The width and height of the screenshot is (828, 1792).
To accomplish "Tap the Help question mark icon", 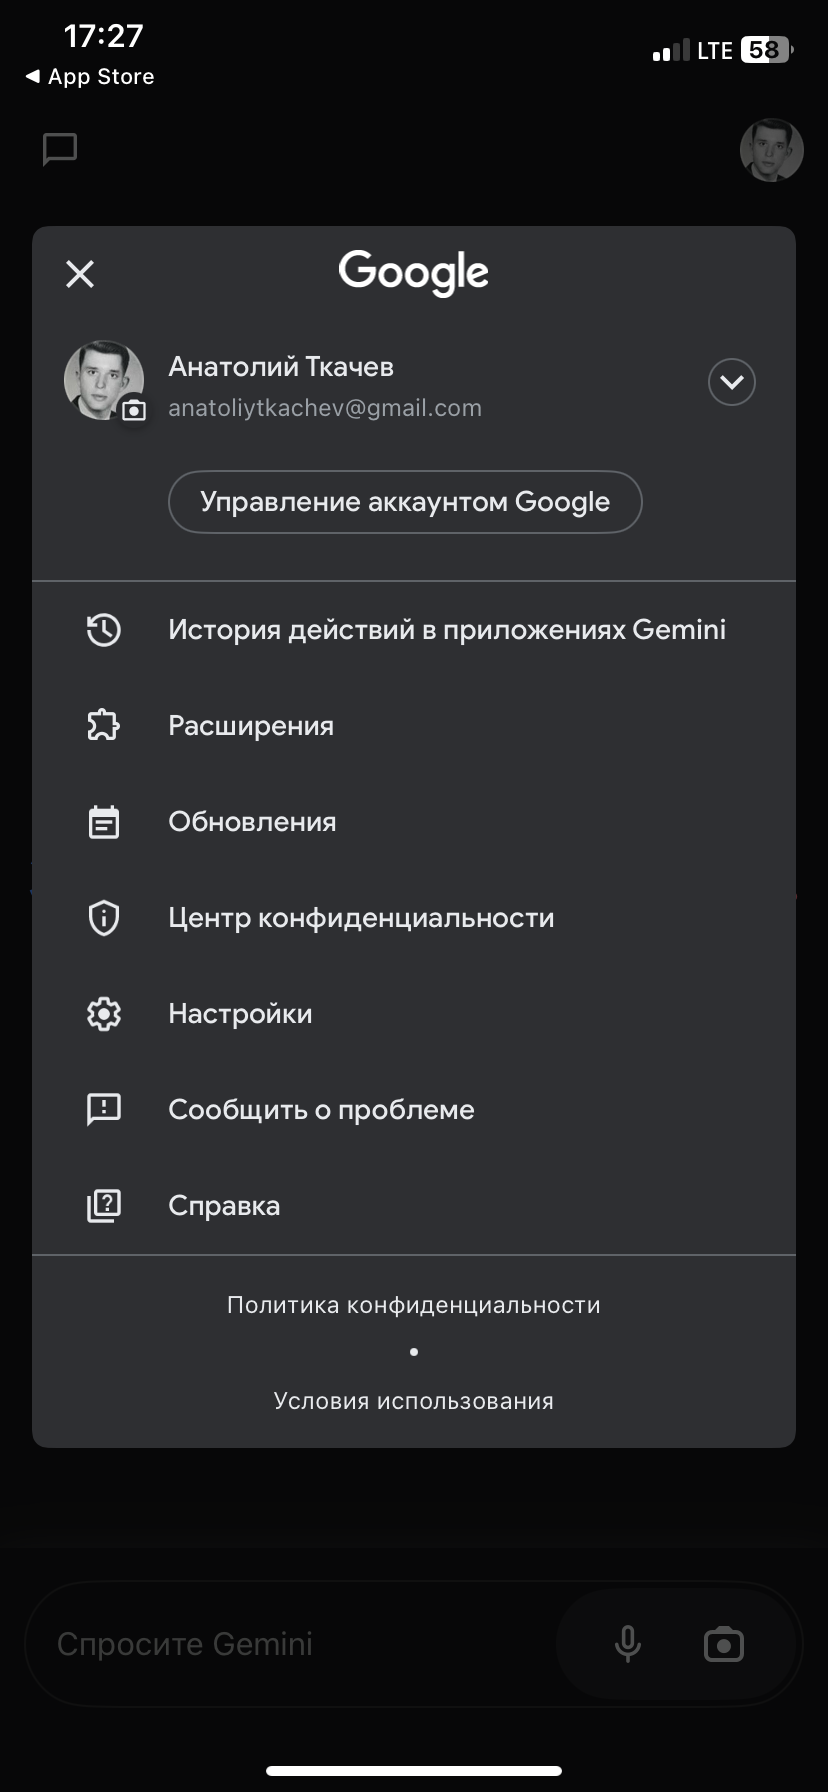I will point(104,1206).
